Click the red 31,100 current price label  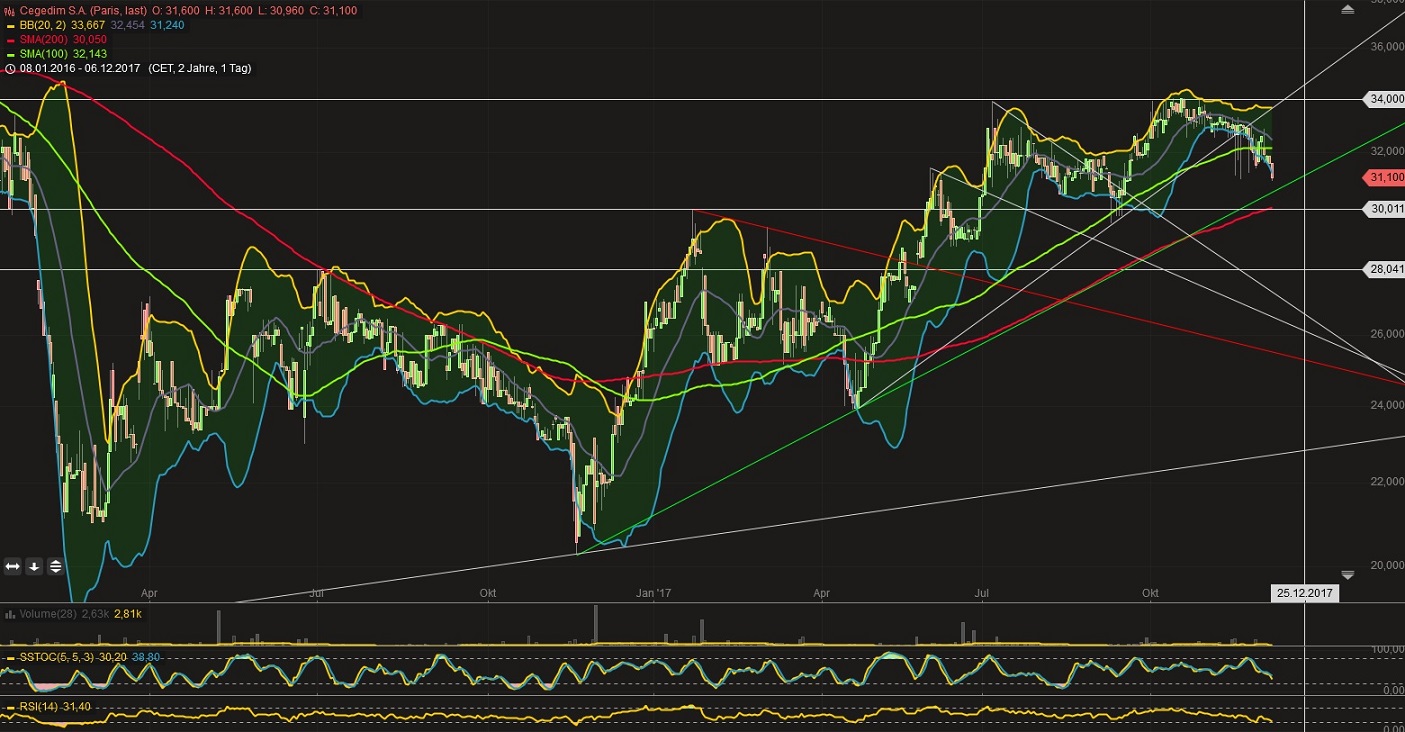1384,177
